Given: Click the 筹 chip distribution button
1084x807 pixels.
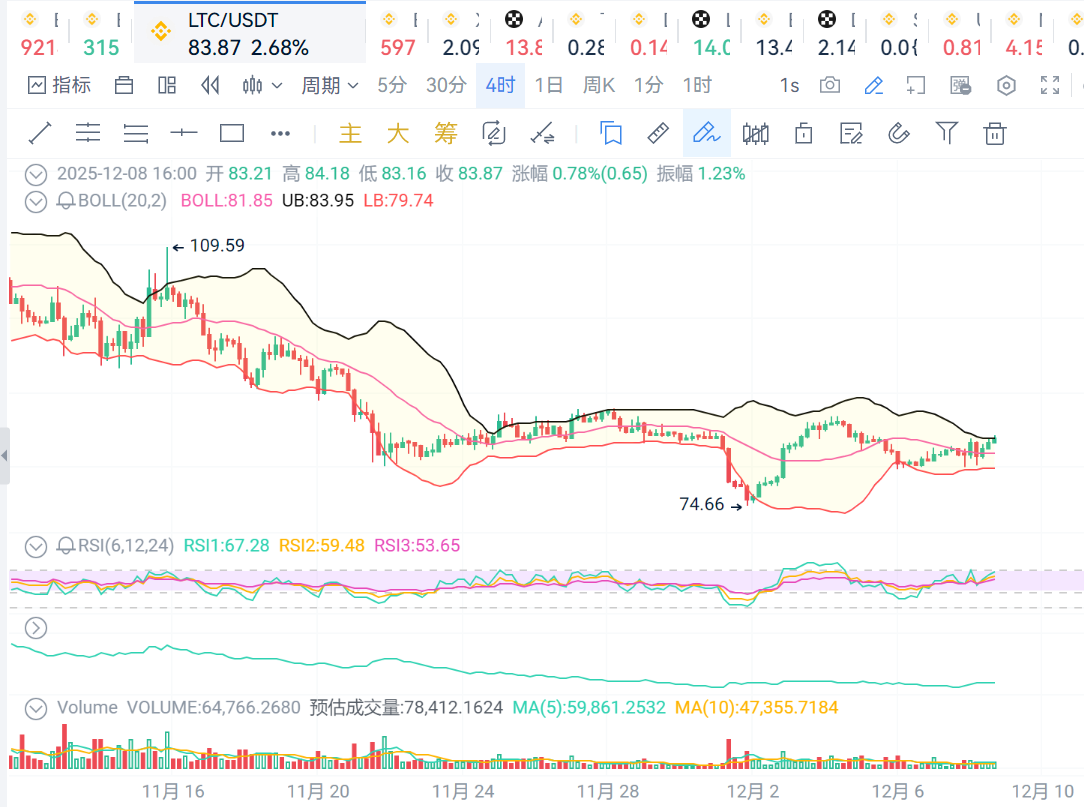Looking at the screenshot, I should pyautogui.click(x=445, y=133).
